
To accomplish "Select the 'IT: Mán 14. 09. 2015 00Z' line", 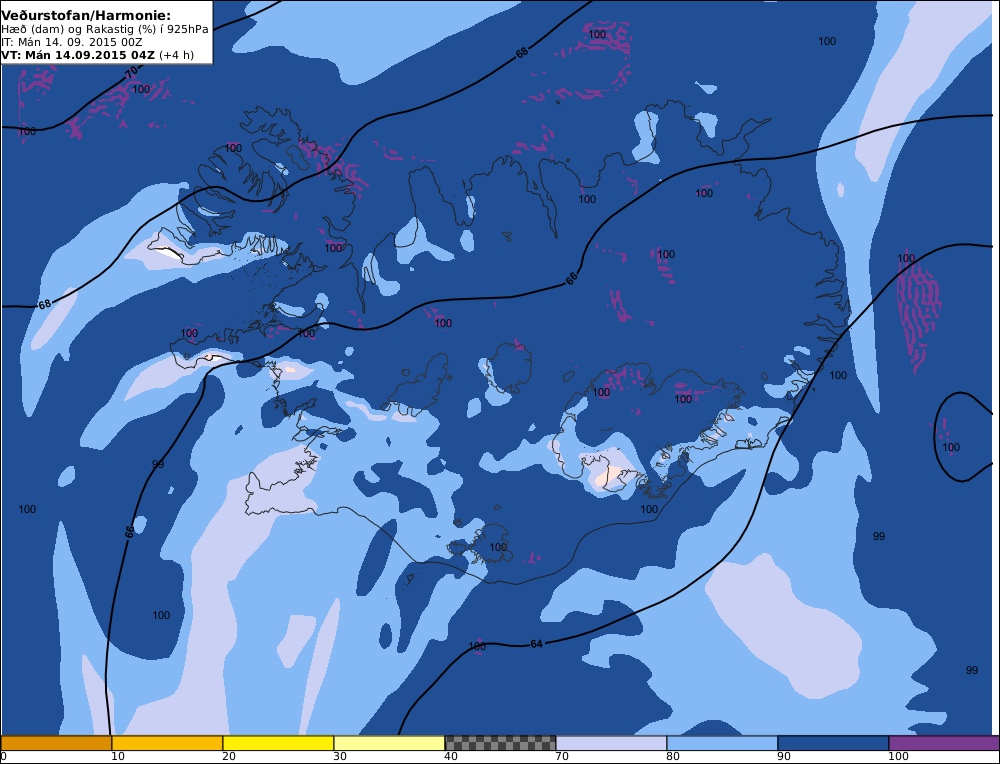I will 71,42.
